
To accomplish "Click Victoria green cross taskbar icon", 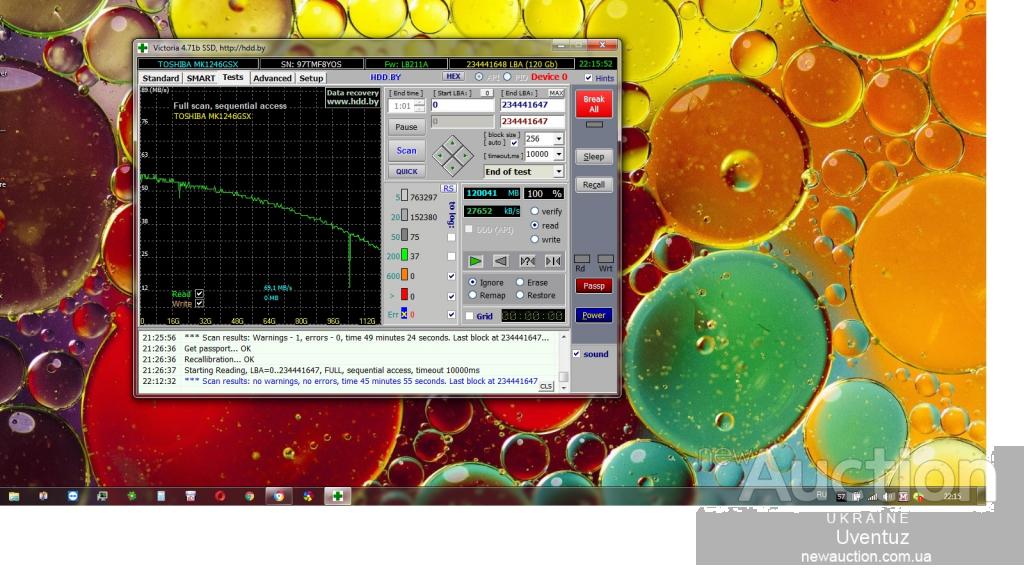I will pyautogui.click(x=338, y=496).
